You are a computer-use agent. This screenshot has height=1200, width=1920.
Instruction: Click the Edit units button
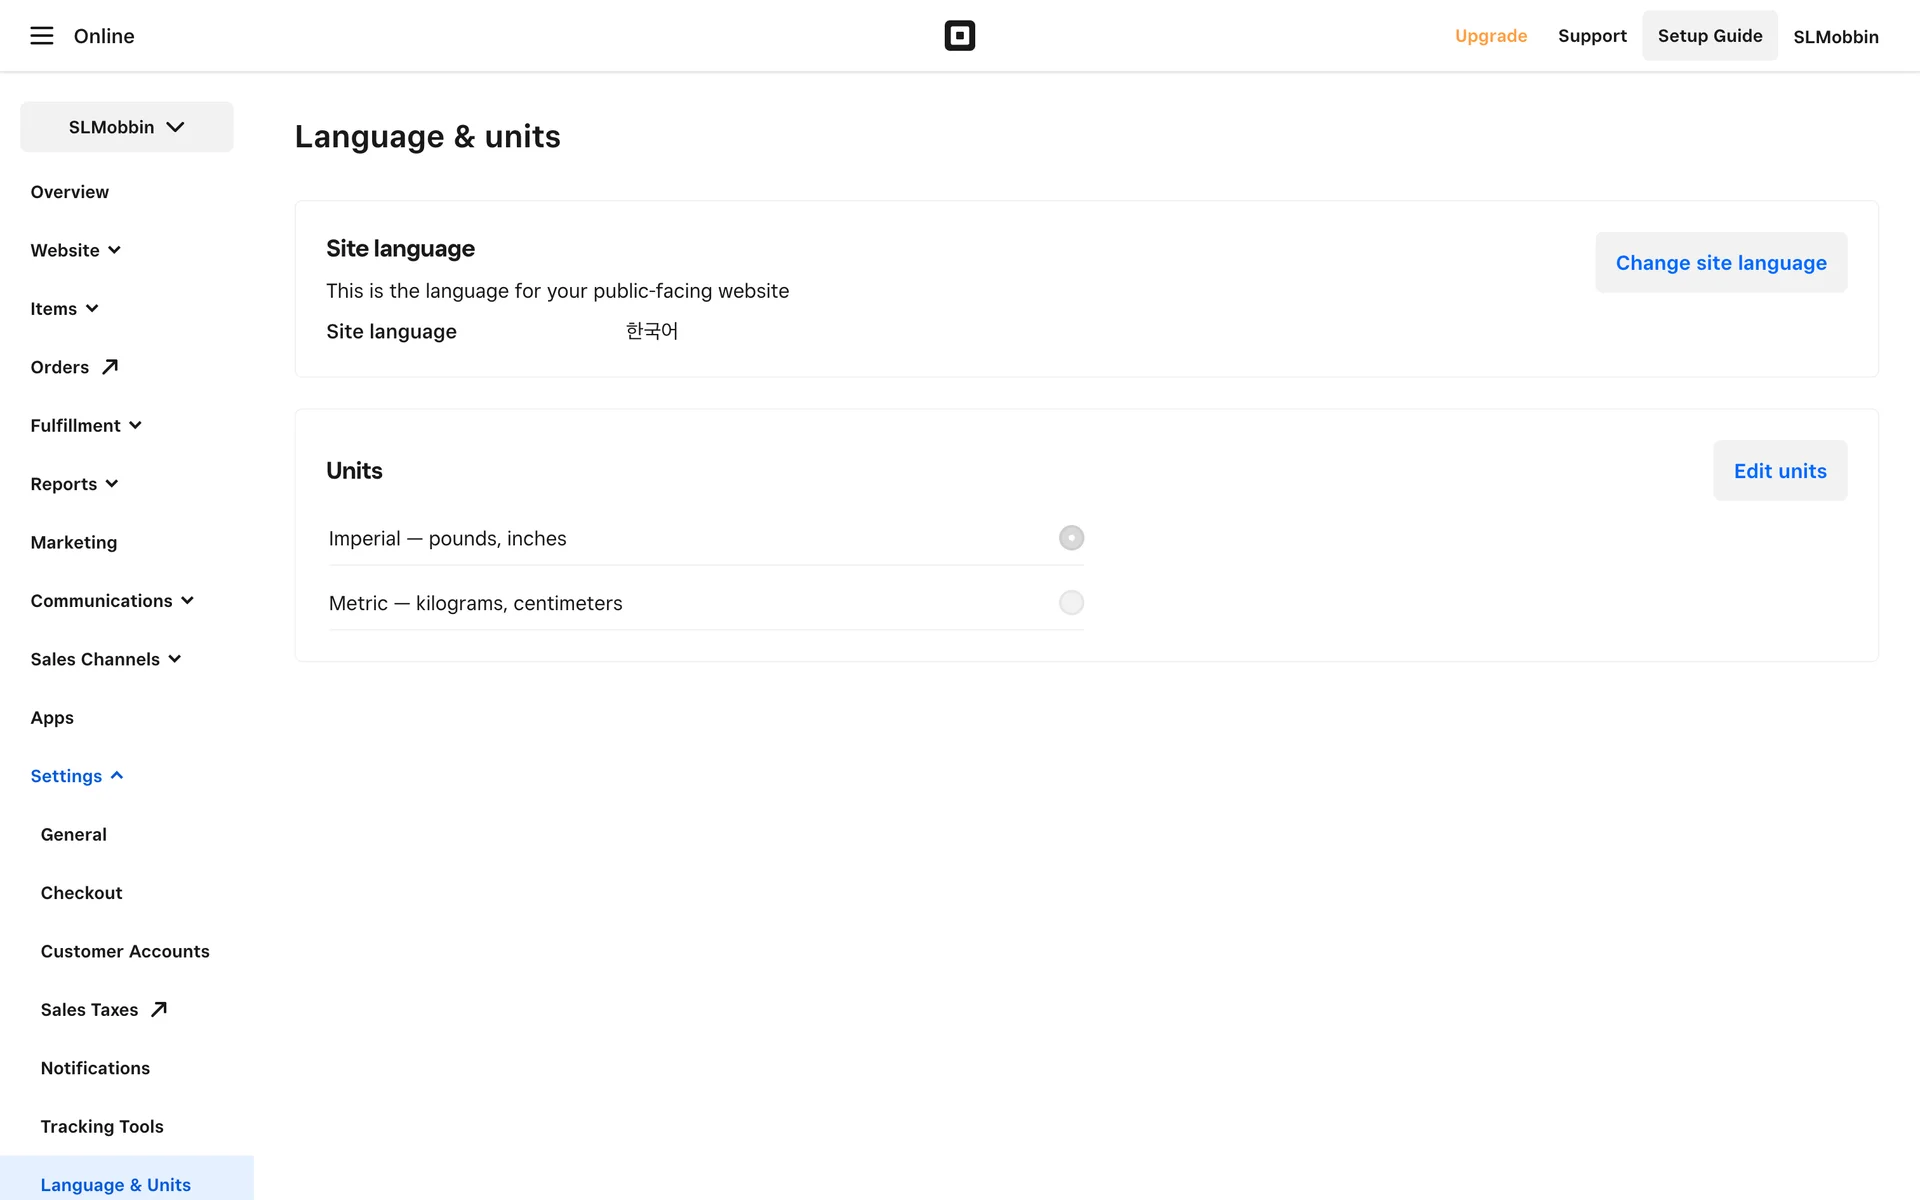click(x=1779, y=471)
